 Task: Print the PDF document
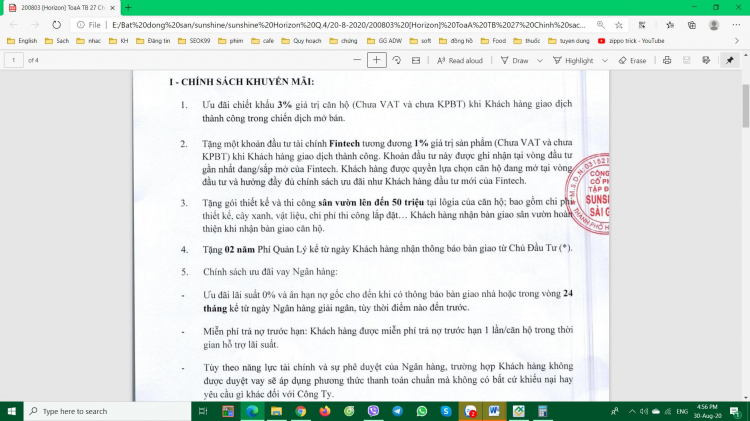667,60
